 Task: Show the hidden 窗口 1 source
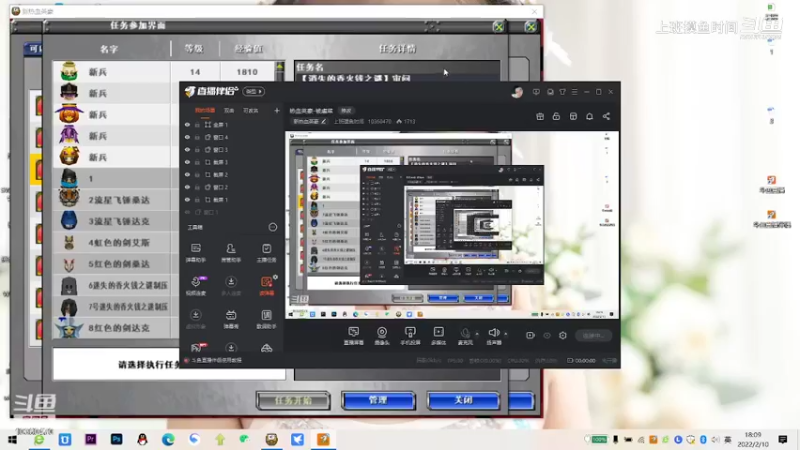tap(187, 212)
